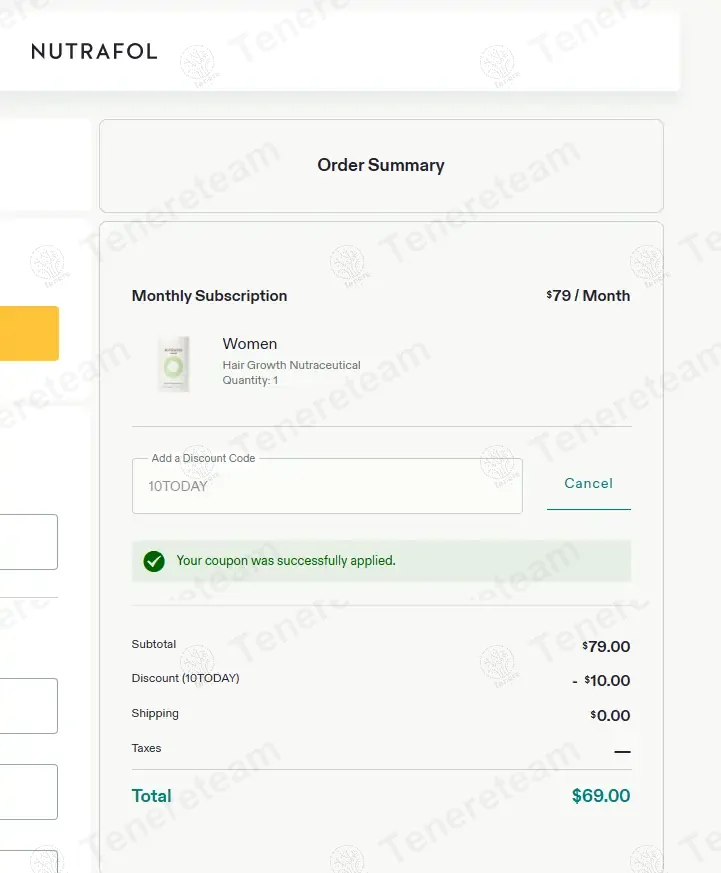Open the Women product thumbnail image
Viewport: 721px width, 873px height.
173,363
